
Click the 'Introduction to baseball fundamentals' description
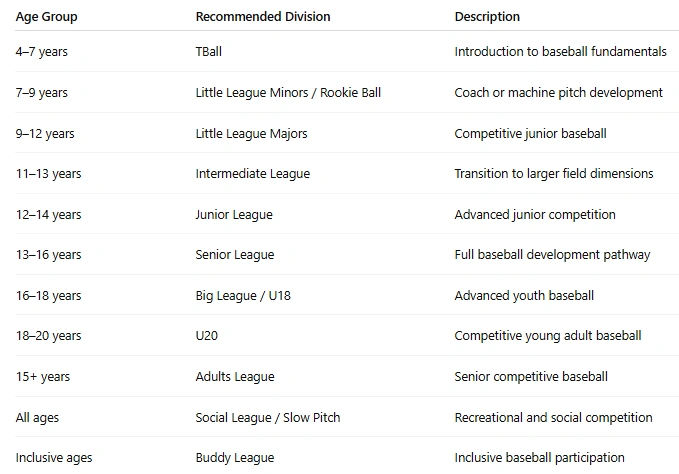tap(560, 52)
